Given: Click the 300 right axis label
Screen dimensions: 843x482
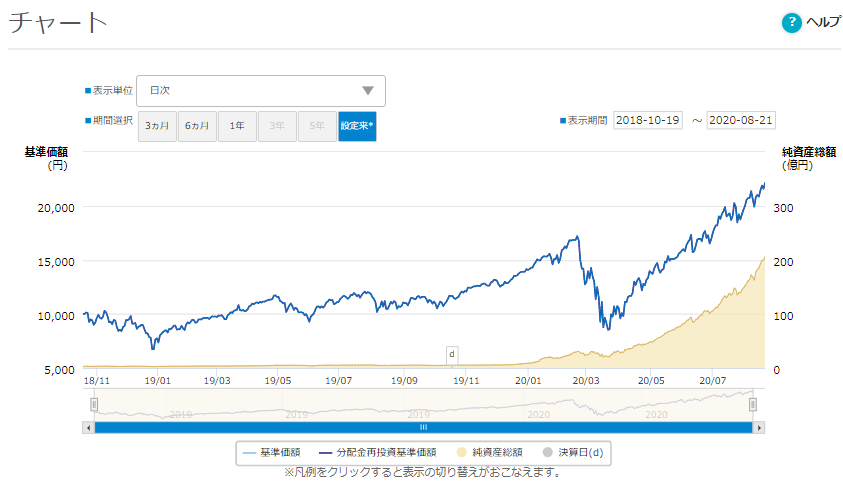Looking at the screenshot, I should coord(783,208).
